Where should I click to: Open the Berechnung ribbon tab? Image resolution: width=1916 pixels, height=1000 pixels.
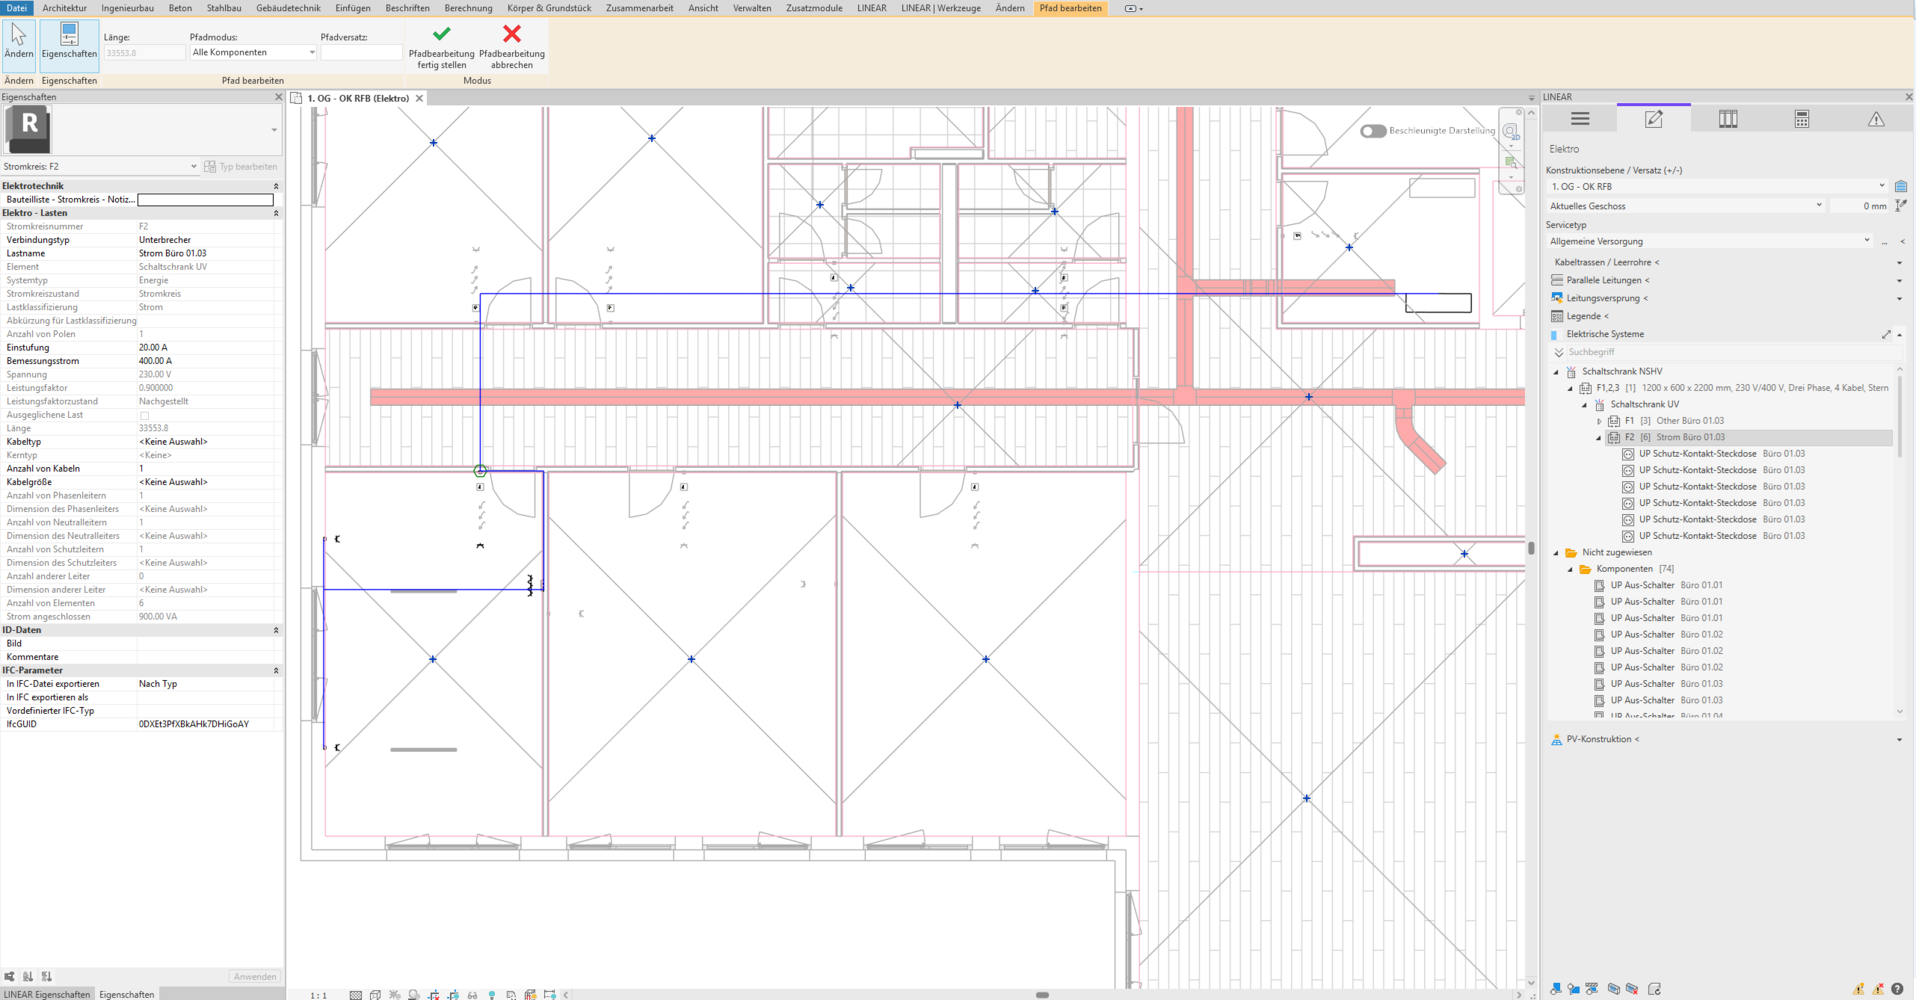[x=468, y=8]
